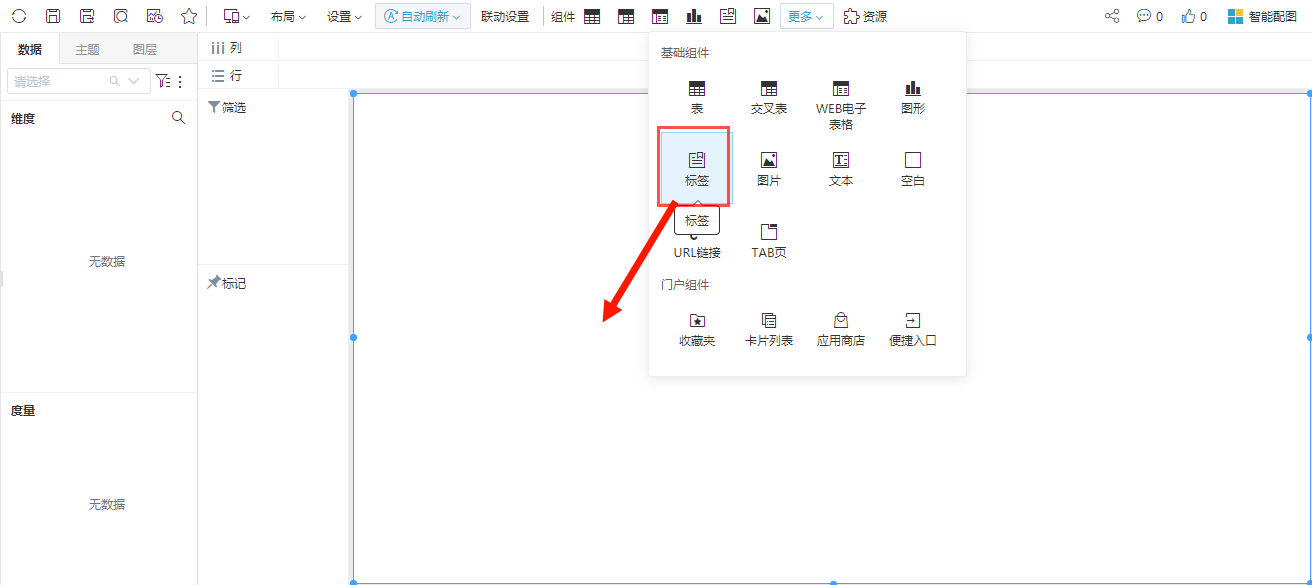Toggle the 更多 components dropdown
The height and width of the screenshot is (585, 1312).
tap(807, 16)
